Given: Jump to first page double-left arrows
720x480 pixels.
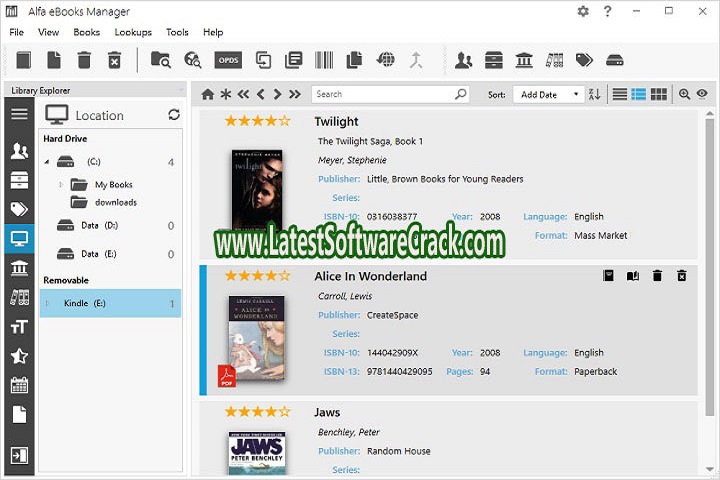Looking at the screenshot, I should [x=243, y=95].
